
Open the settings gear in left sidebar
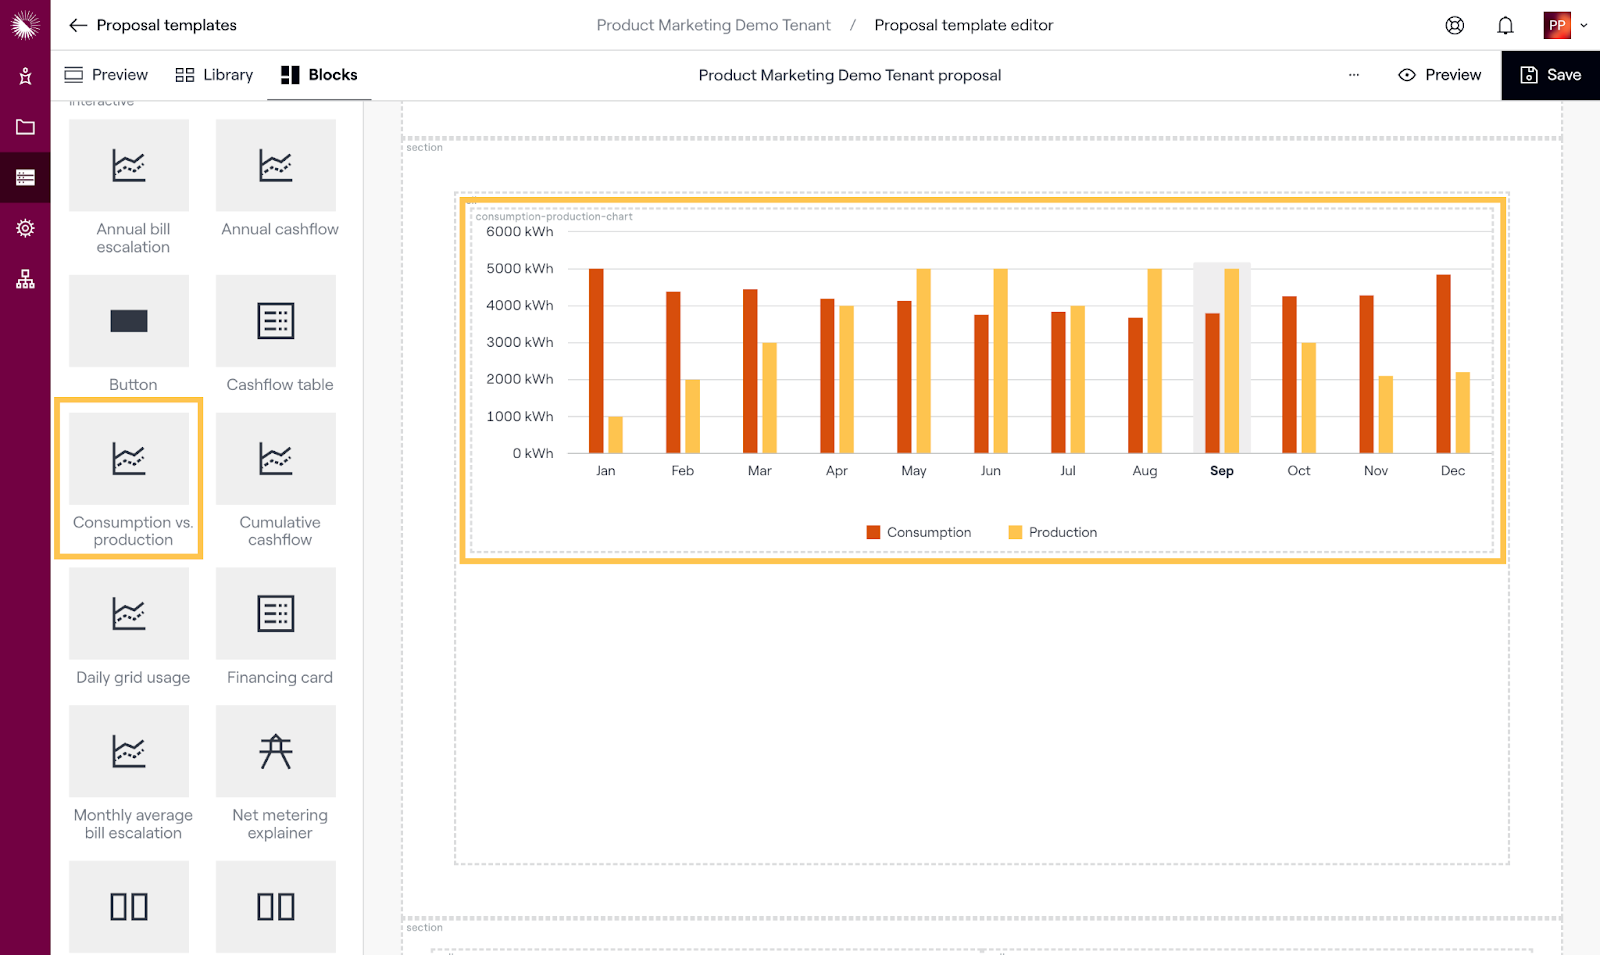click(25, 228)
